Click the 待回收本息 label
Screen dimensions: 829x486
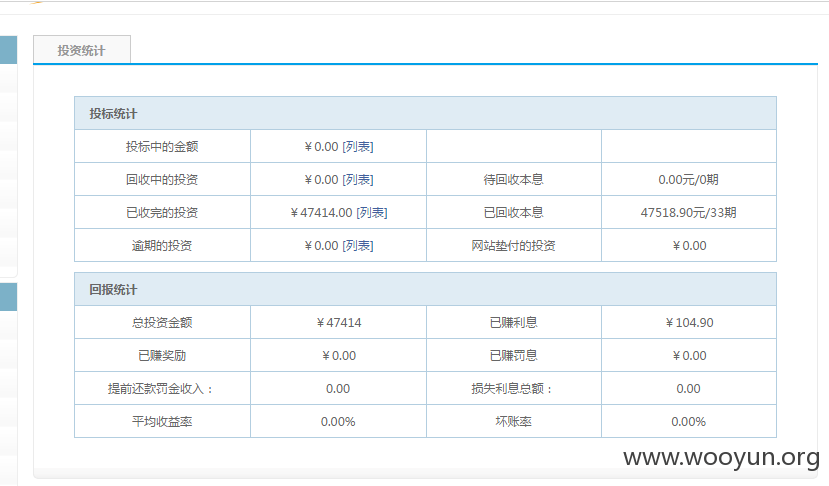tap(513, 180)
